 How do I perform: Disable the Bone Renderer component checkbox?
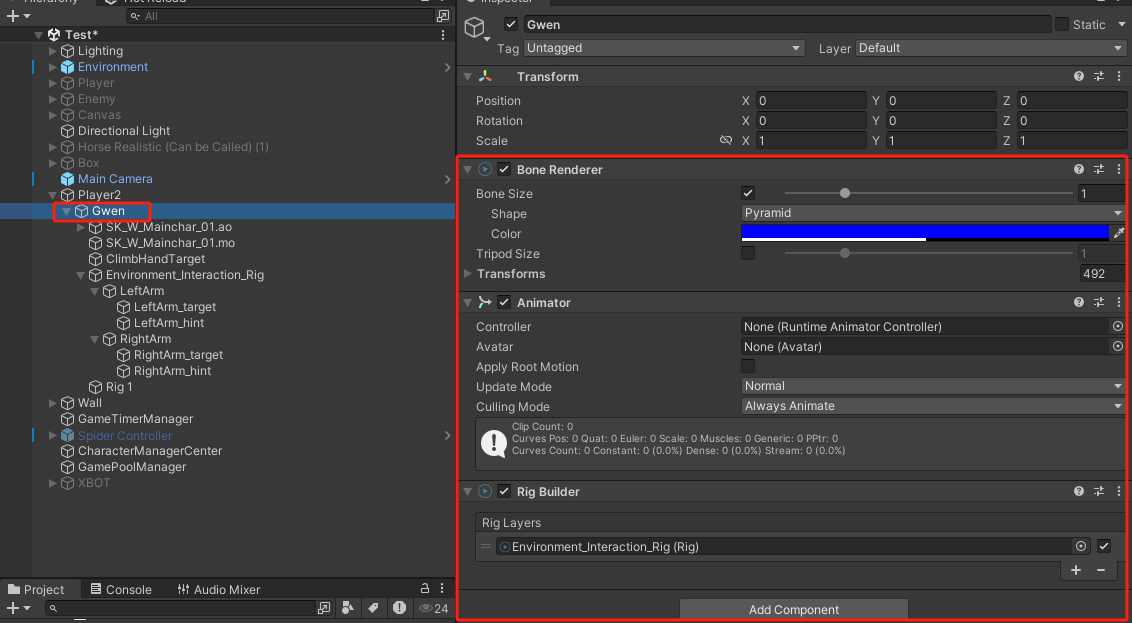pos(504,170)
